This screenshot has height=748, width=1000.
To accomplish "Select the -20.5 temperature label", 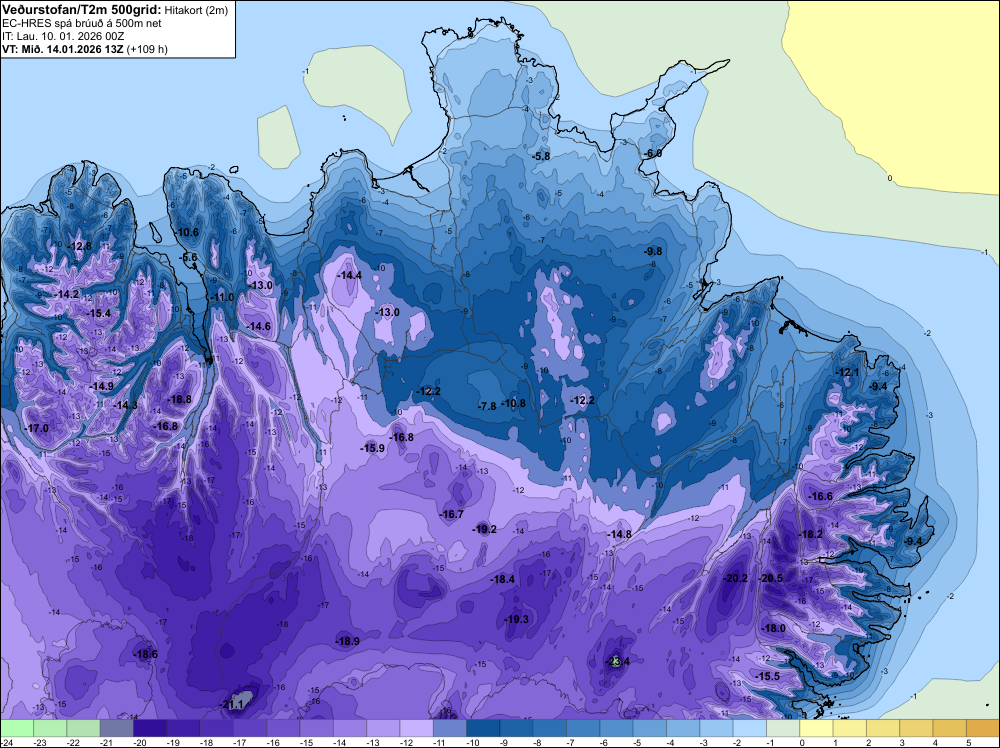I will coord(771,578).
